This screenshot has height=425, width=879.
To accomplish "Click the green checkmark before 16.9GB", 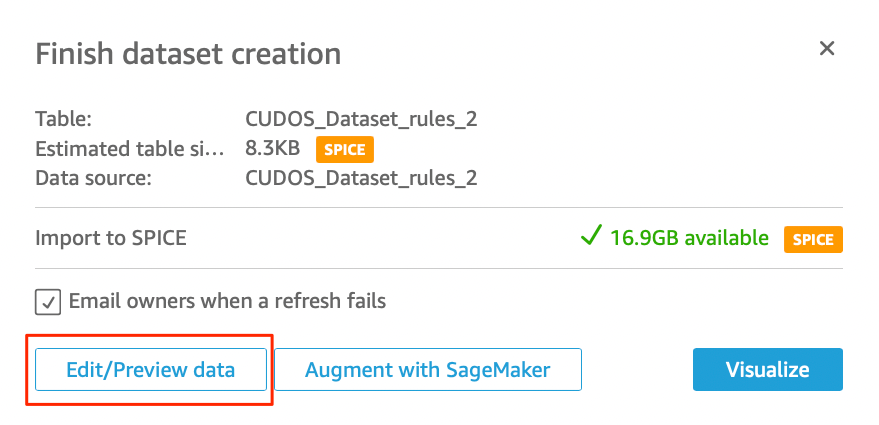I will click(x=591, y=237).
